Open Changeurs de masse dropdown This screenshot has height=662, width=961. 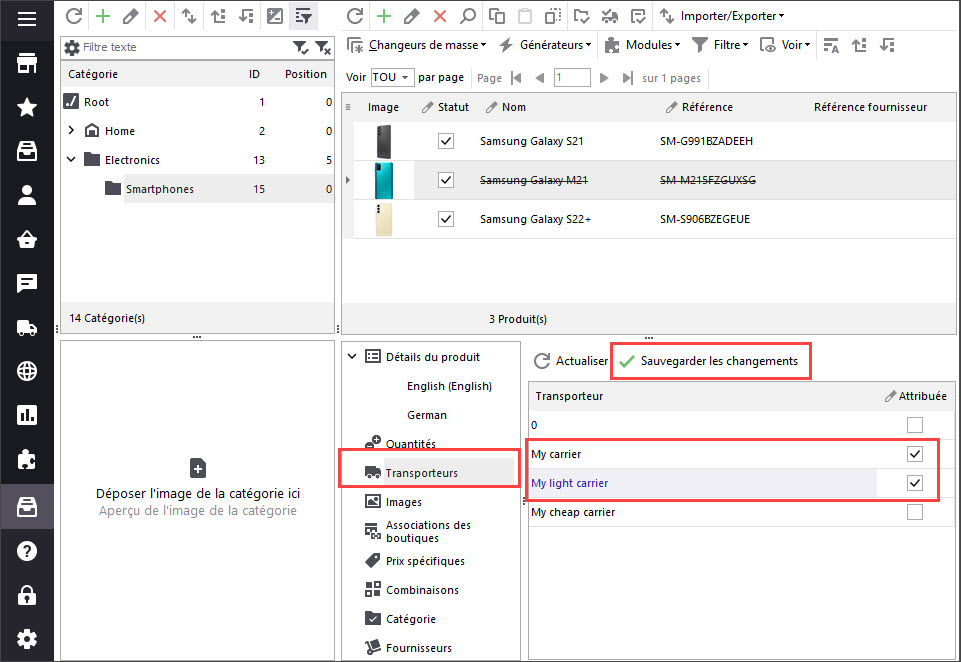click(x=417, y=45)
